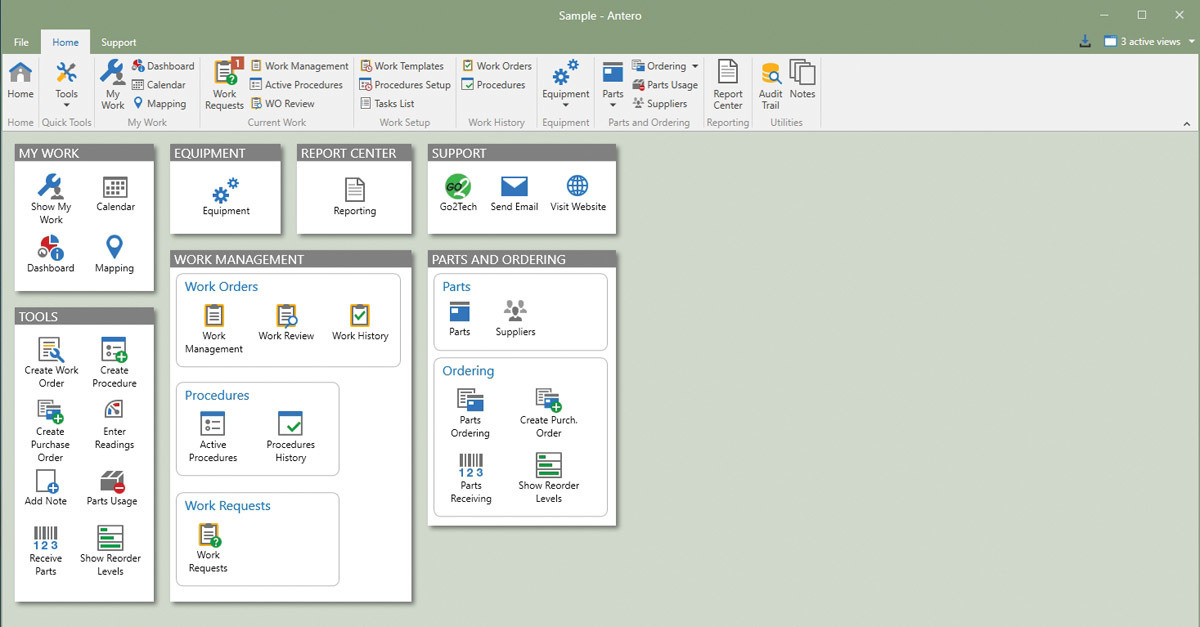Click the download icon in title area
1200x627 pixels.
[1086, 41]
